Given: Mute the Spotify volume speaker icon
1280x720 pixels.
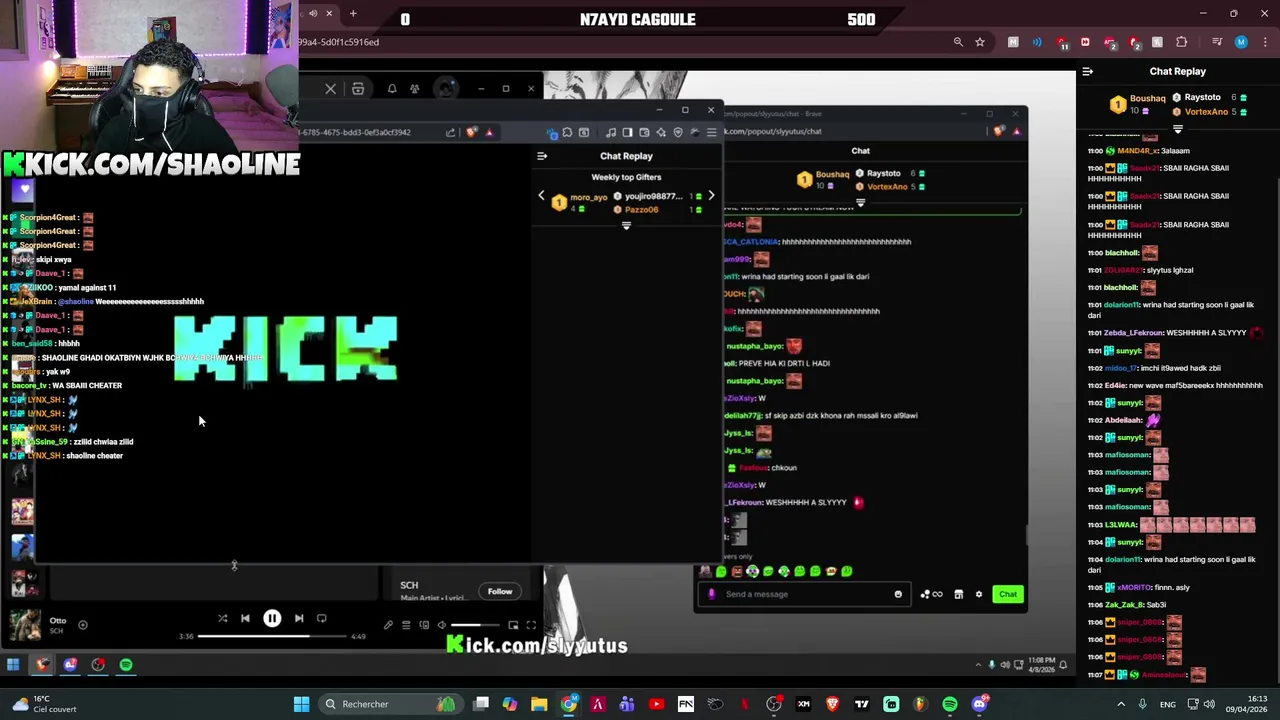Looking at the screenshot, I should pos(441,626).
